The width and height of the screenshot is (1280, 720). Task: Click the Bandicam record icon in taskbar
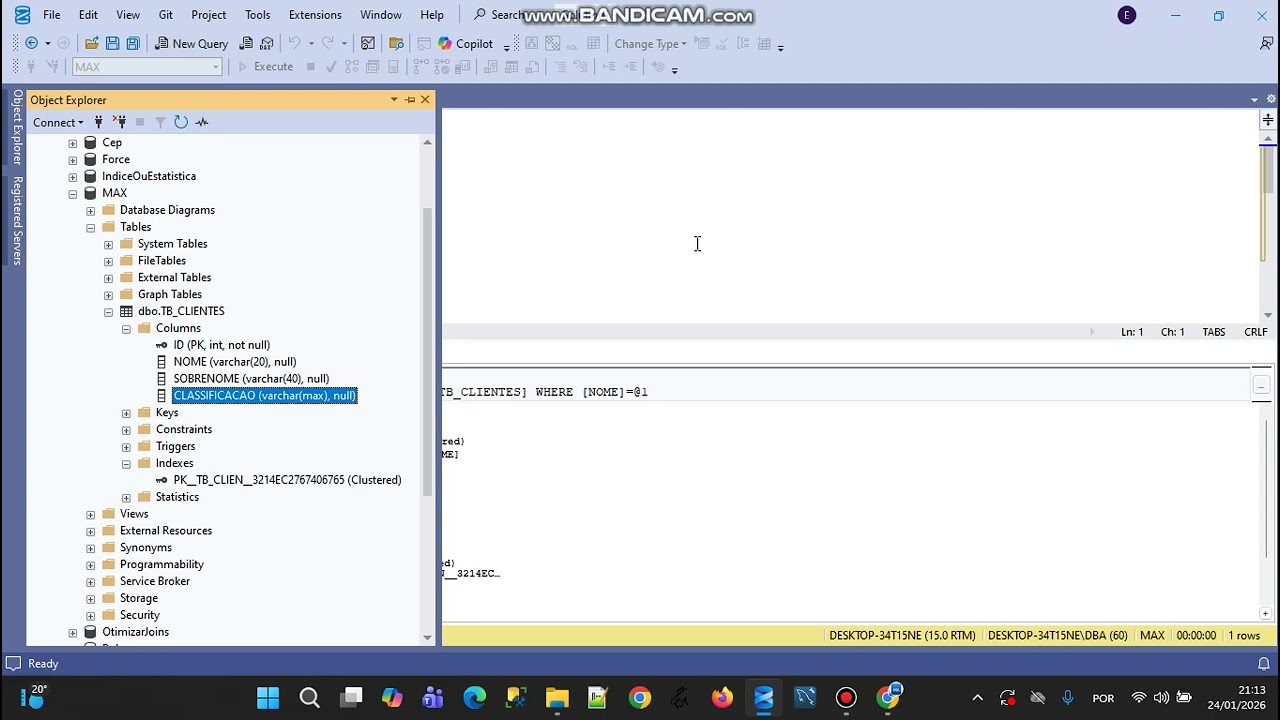click(x=846, y=698)
